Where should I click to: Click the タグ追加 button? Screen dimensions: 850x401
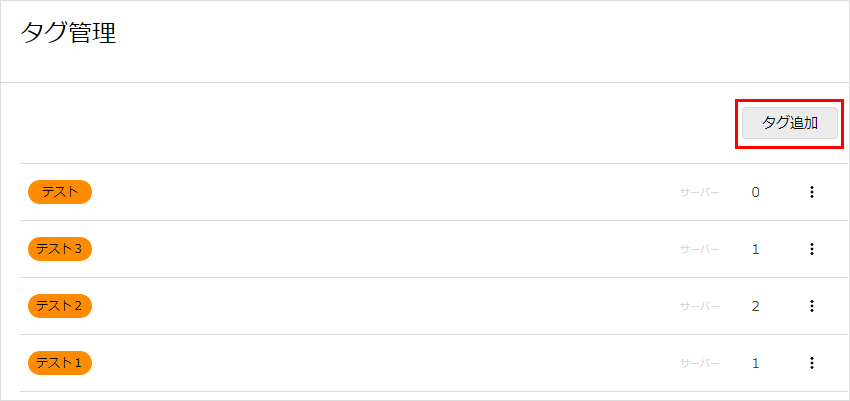790,124
